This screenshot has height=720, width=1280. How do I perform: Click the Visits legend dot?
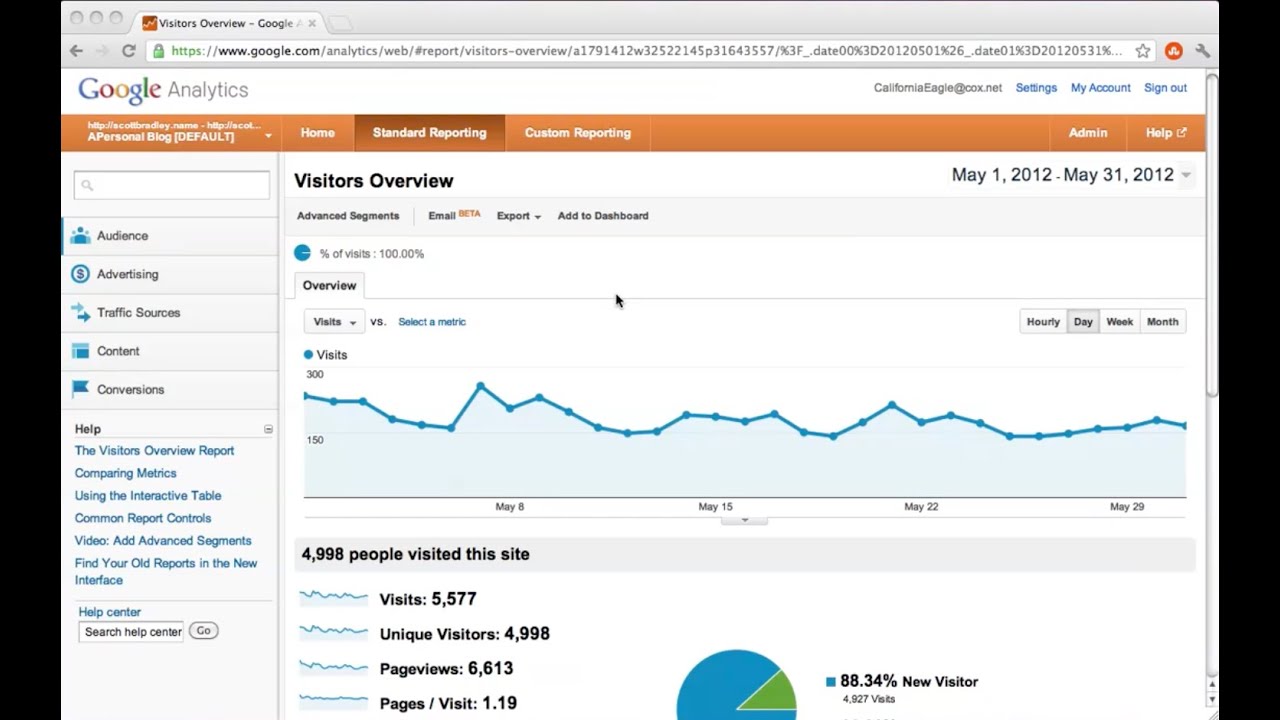coord(308,355)
